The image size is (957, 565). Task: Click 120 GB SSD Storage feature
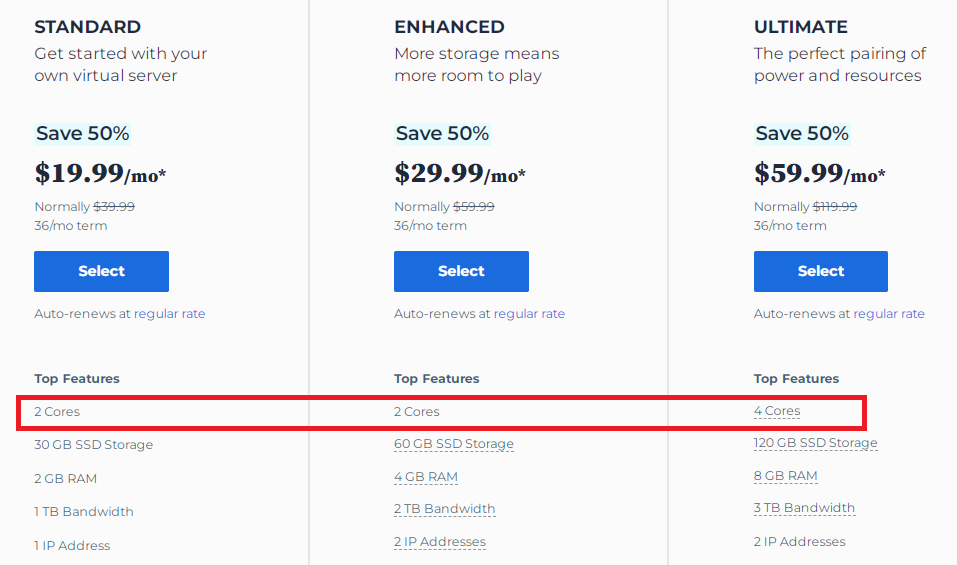point(815,443)
